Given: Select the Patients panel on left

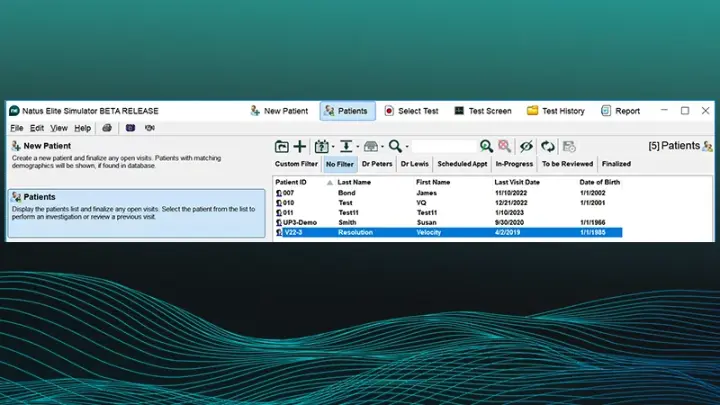Looking at the screenshot, I should [136, 213].
